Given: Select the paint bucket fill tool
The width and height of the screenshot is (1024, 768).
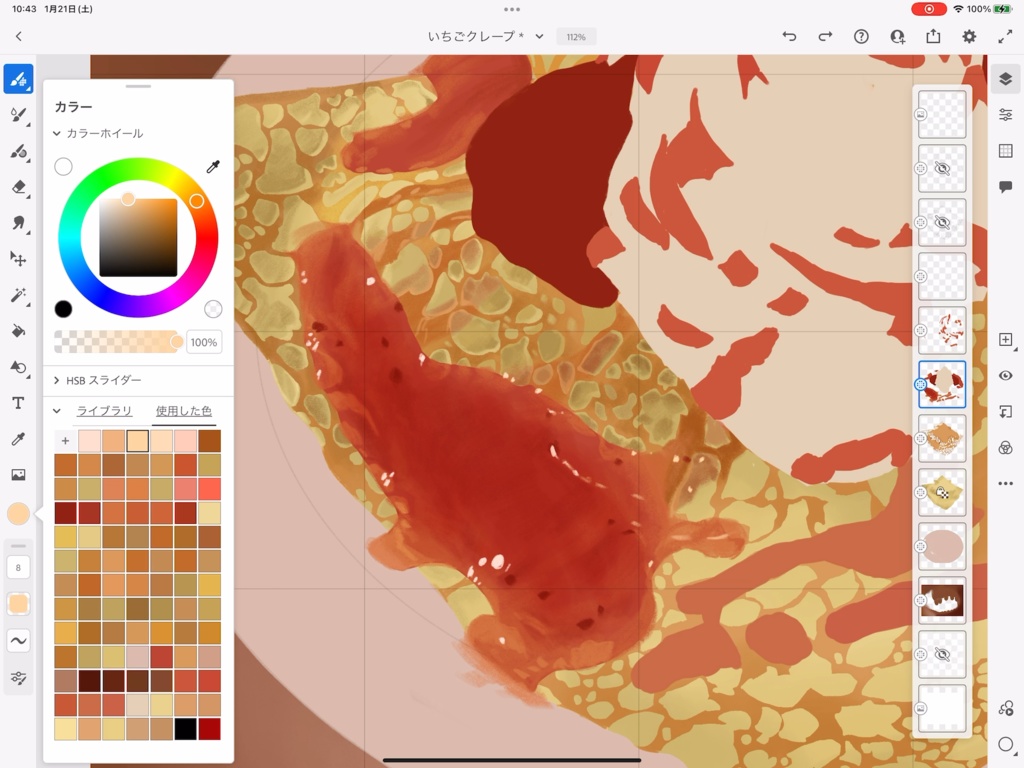Looking at the screenshot, I should [x=18, y=331].
